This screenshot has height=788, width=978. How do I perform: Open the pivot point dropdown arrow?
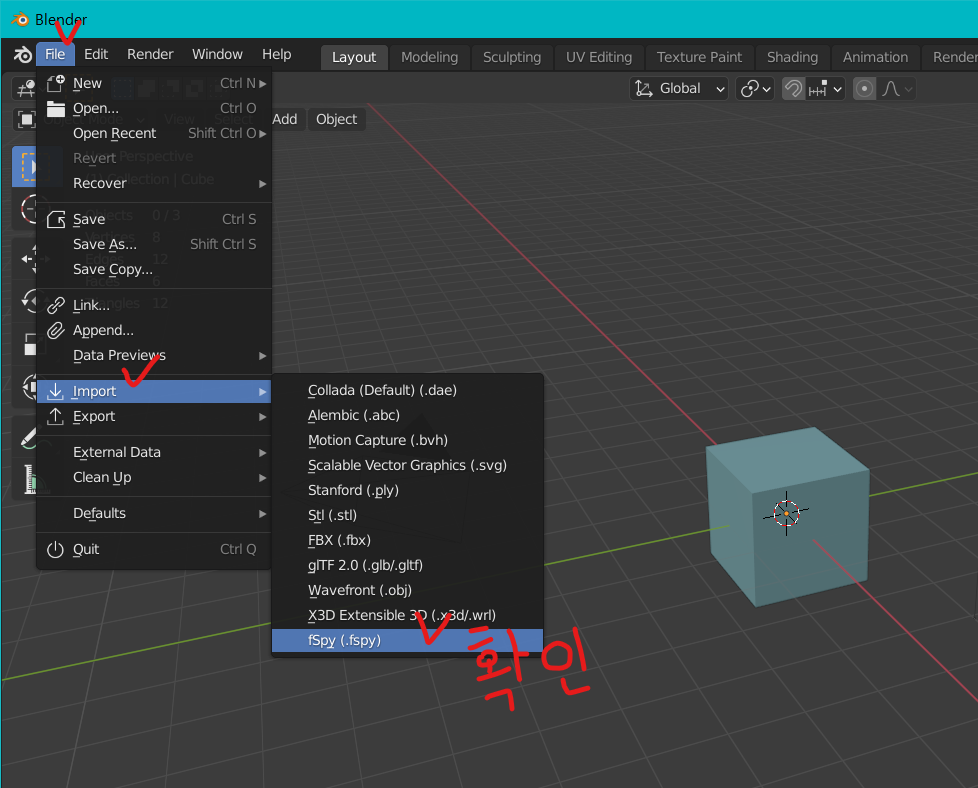(x=767, y=89)
